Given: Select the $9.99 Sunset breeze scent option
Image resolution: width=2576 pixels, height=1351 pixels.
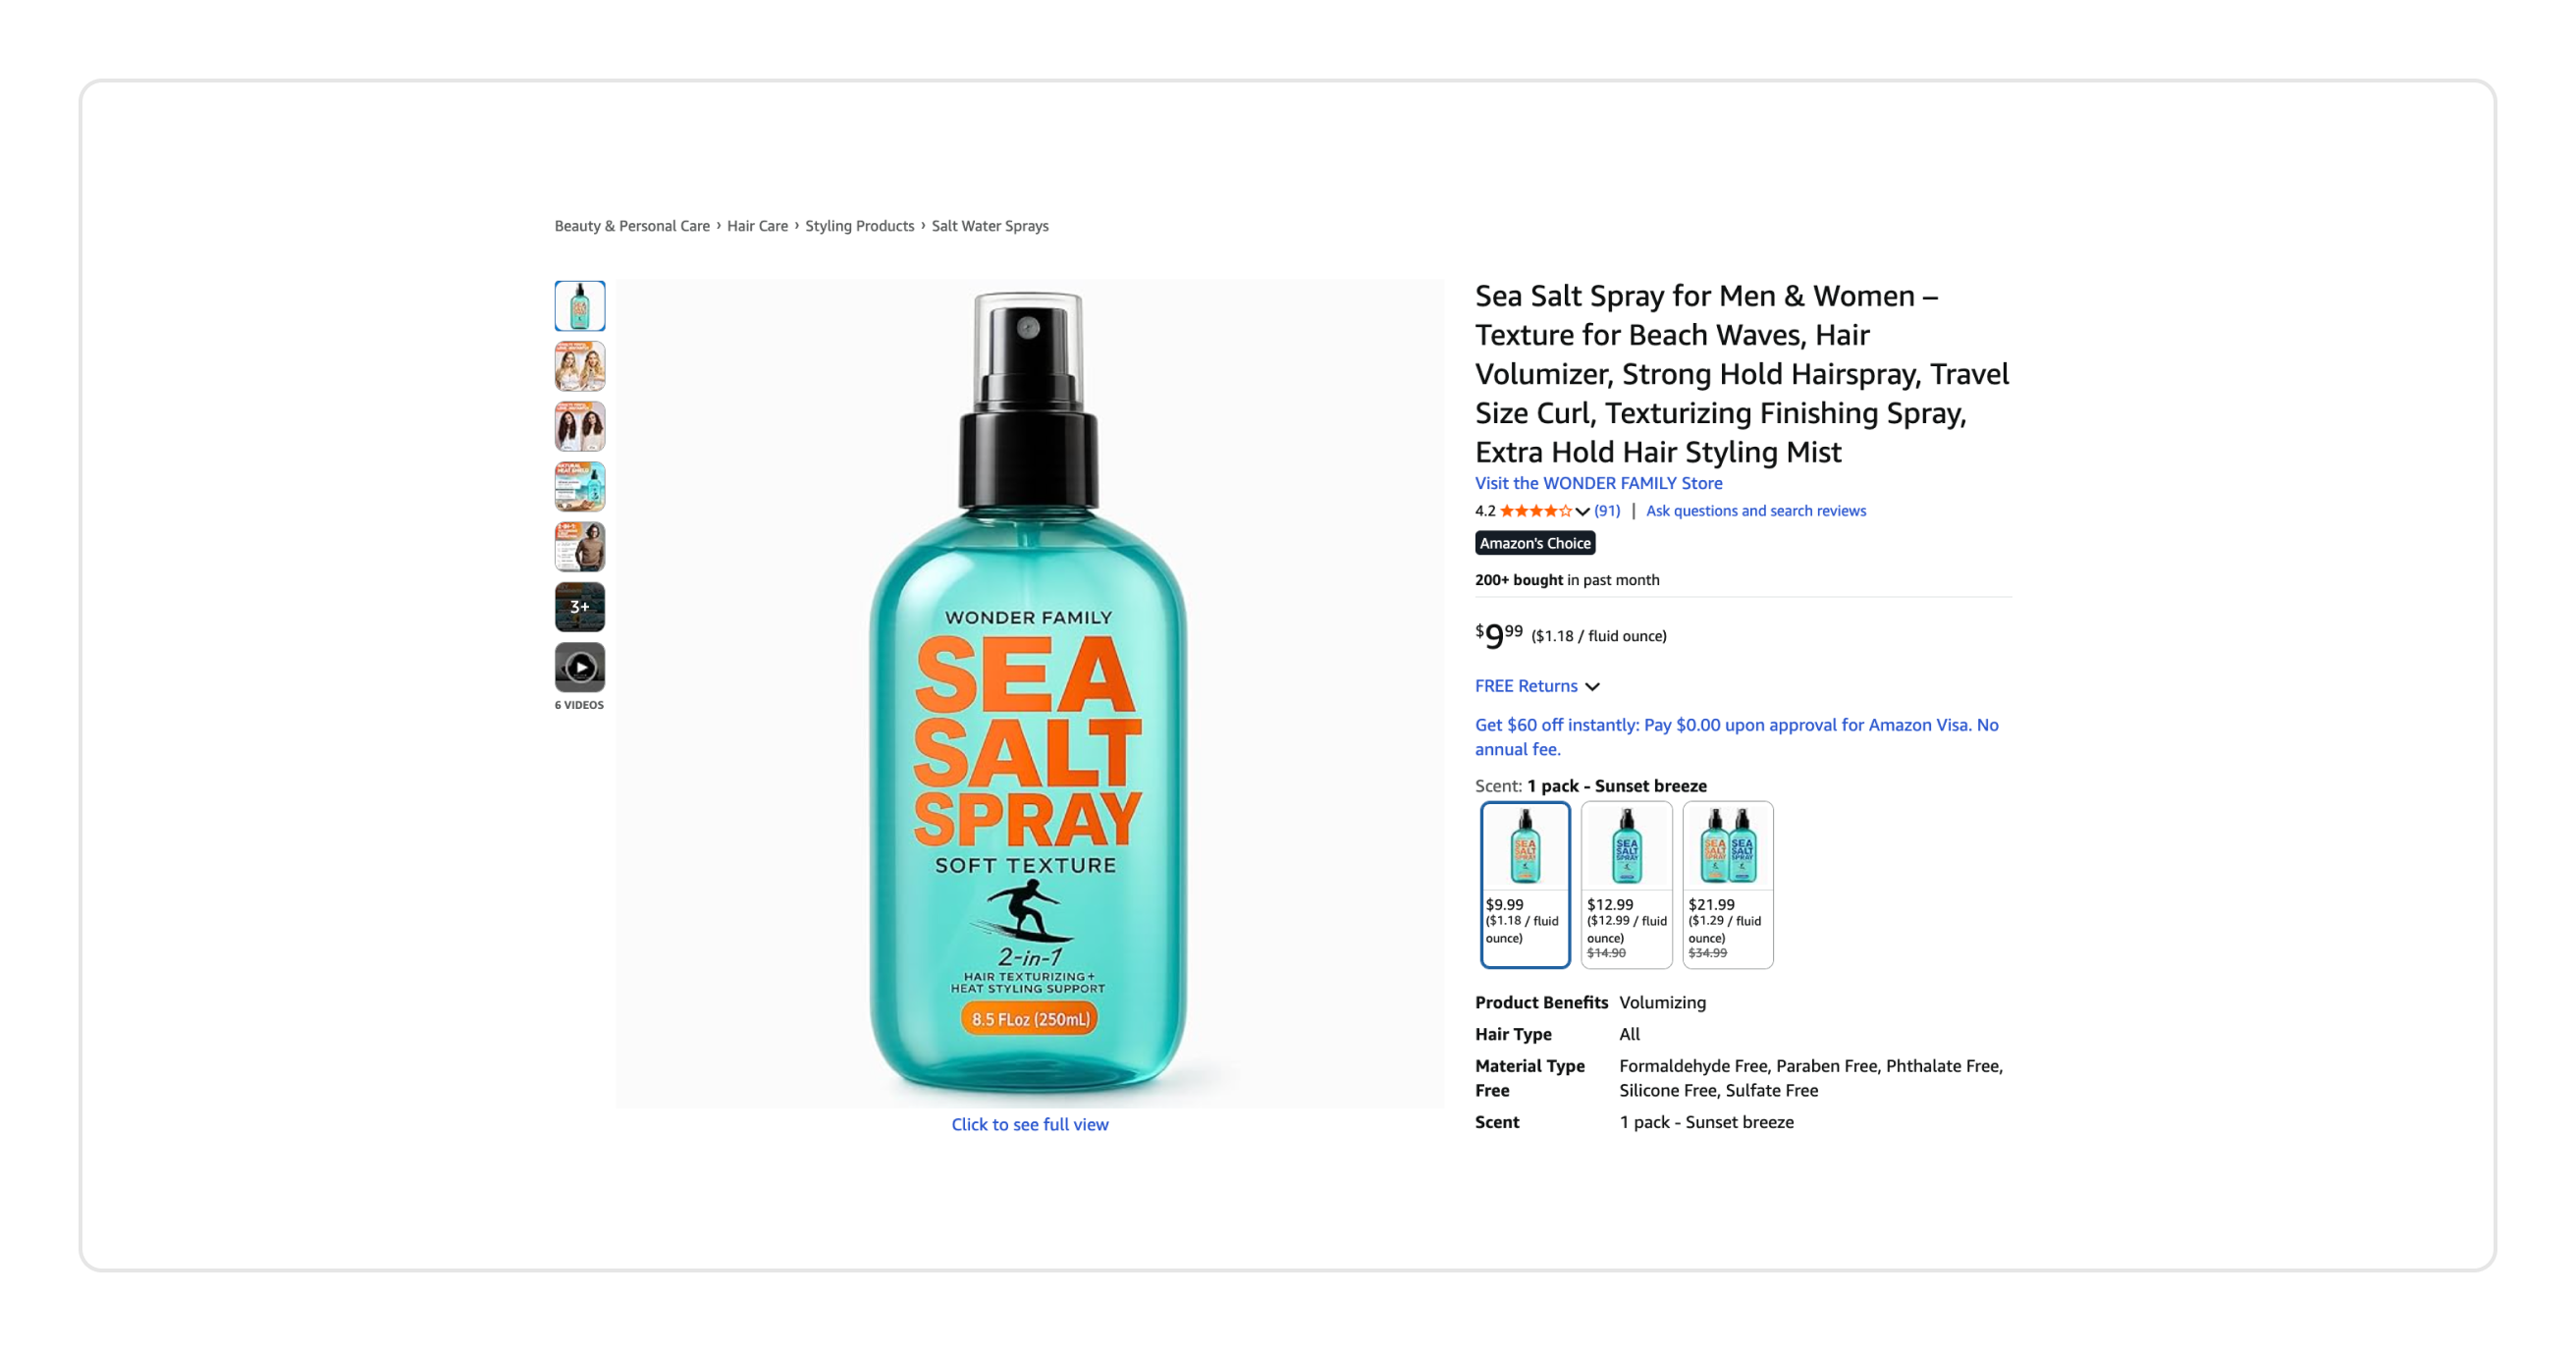Looking at the screenshot, I should (x=1525, y=884).
